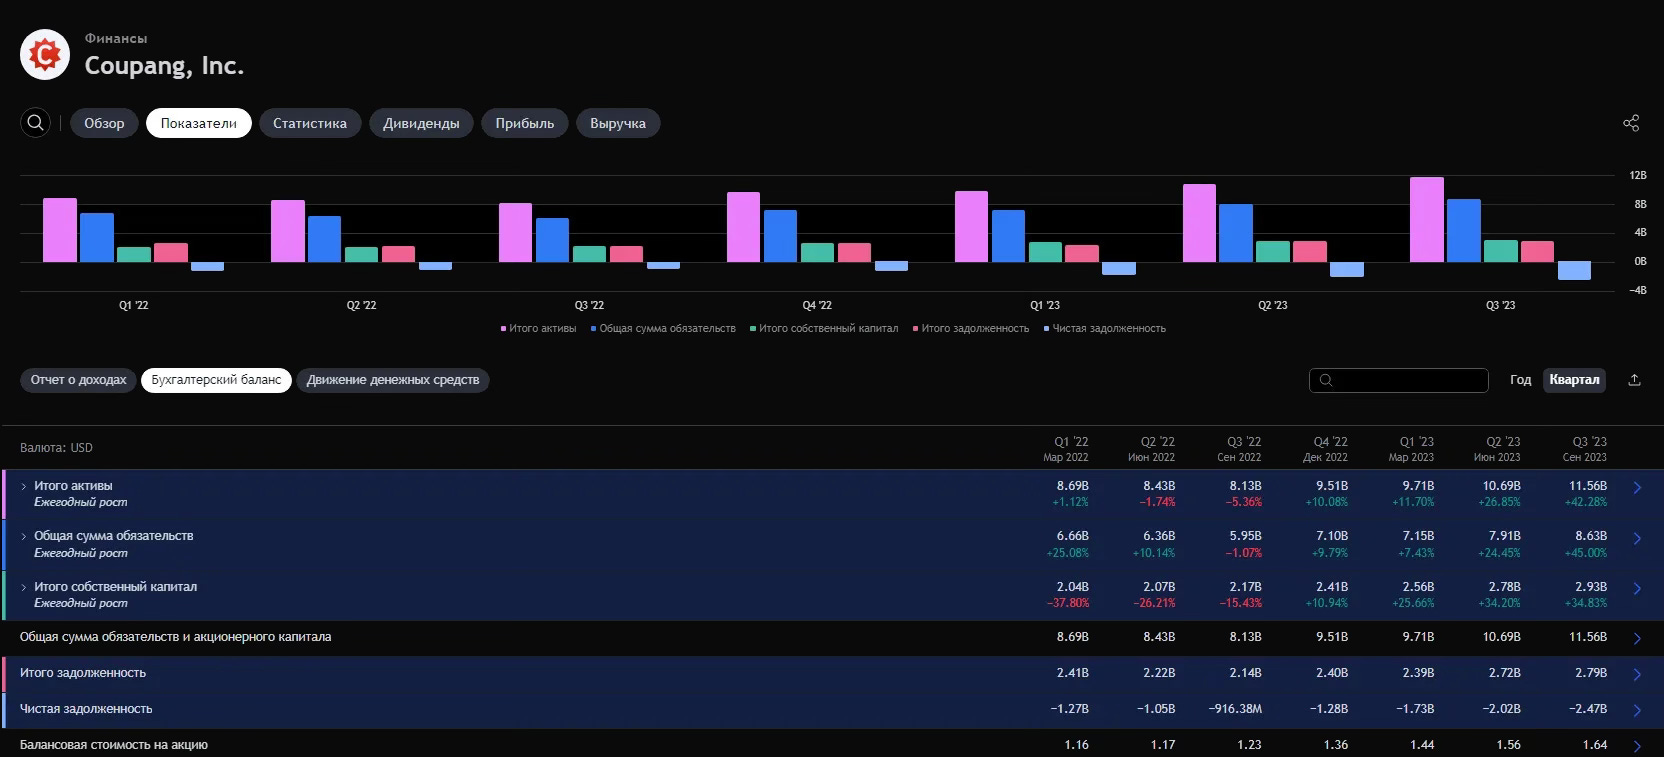Open arrow for обязательств и акционерного капитала row
This screenshot has height=757, width=1664.
(x=1637, y=638)
